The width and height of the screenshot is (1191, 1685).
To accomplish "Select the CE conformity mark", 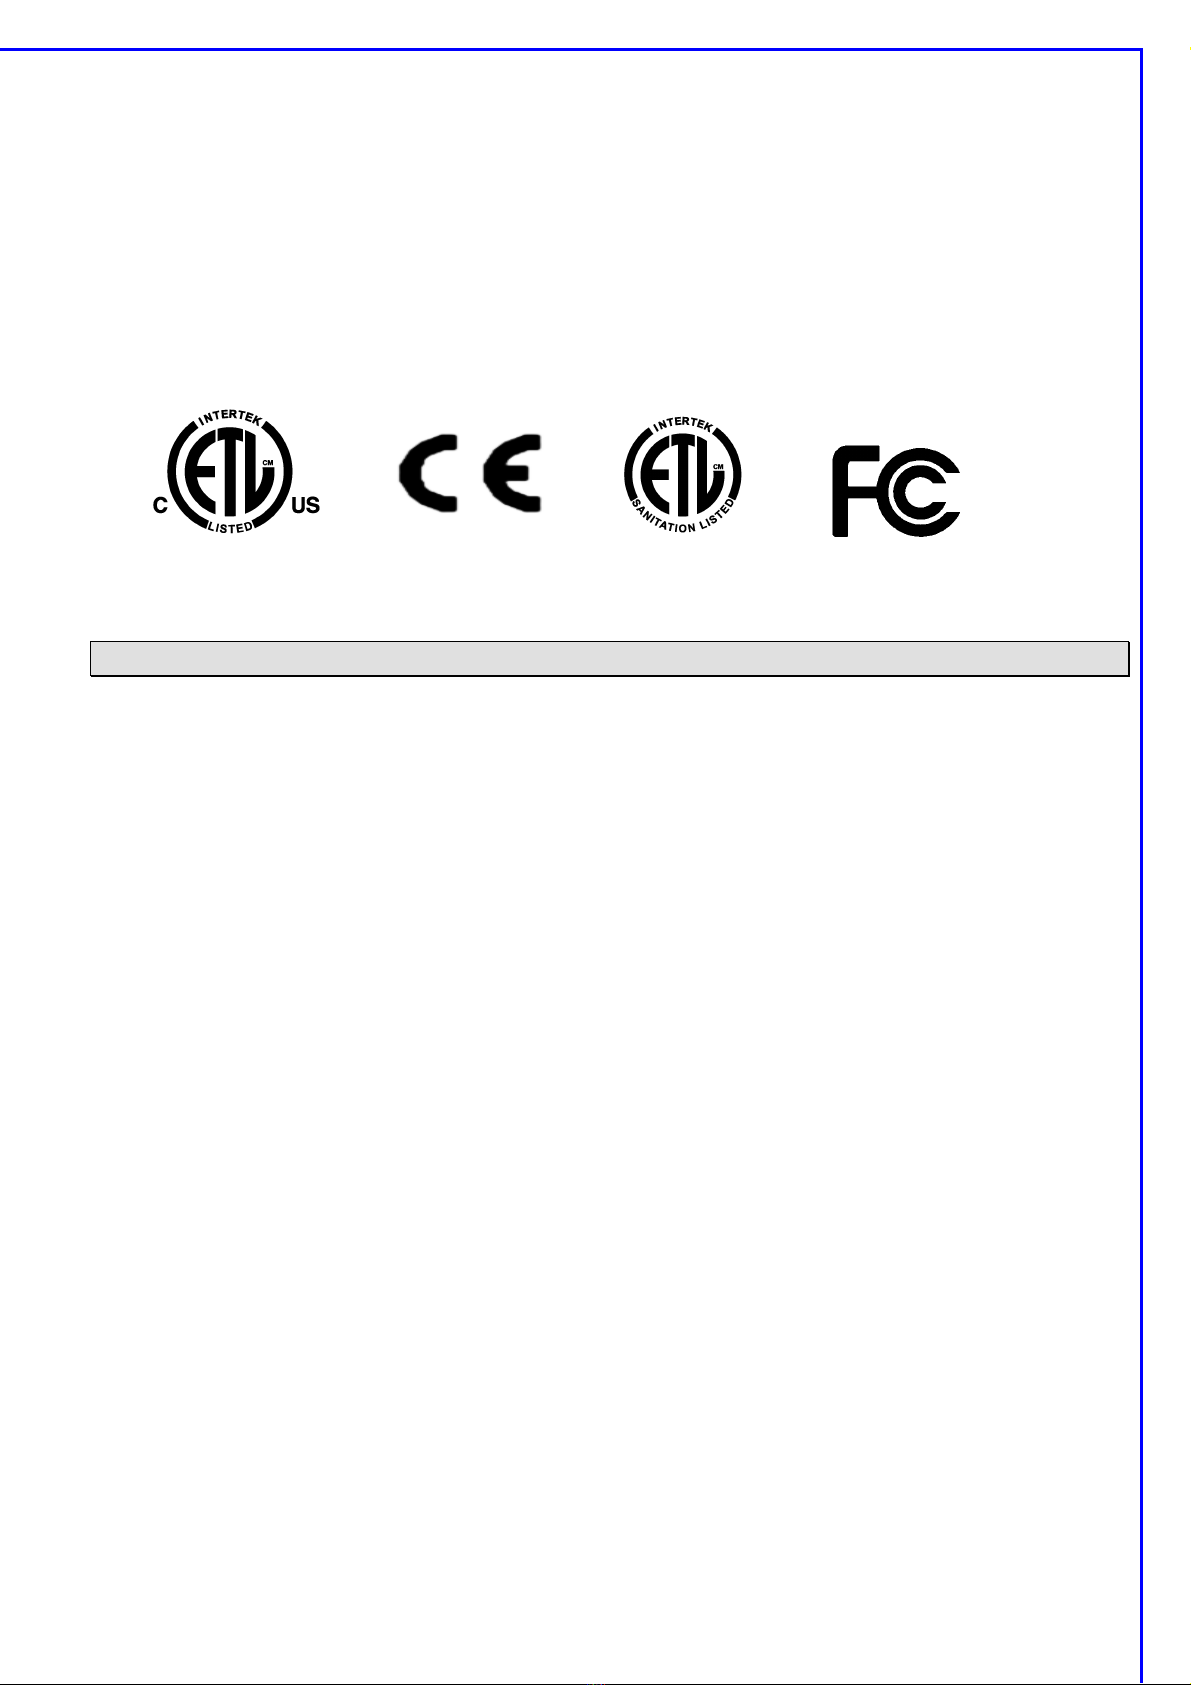I will (470, 473).
